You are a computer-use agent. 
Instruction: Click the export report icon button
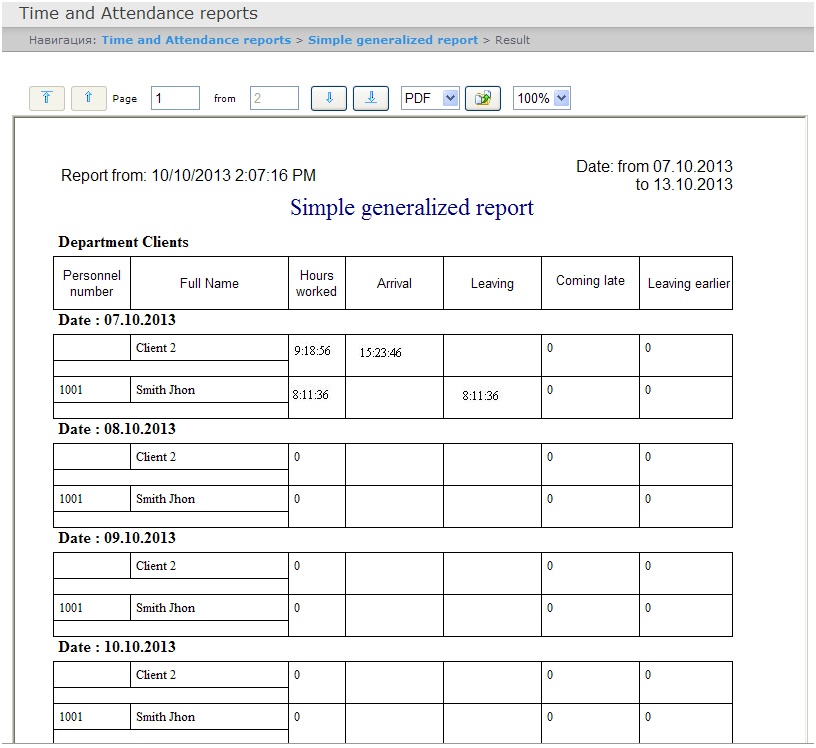click(x=483, y=98)
